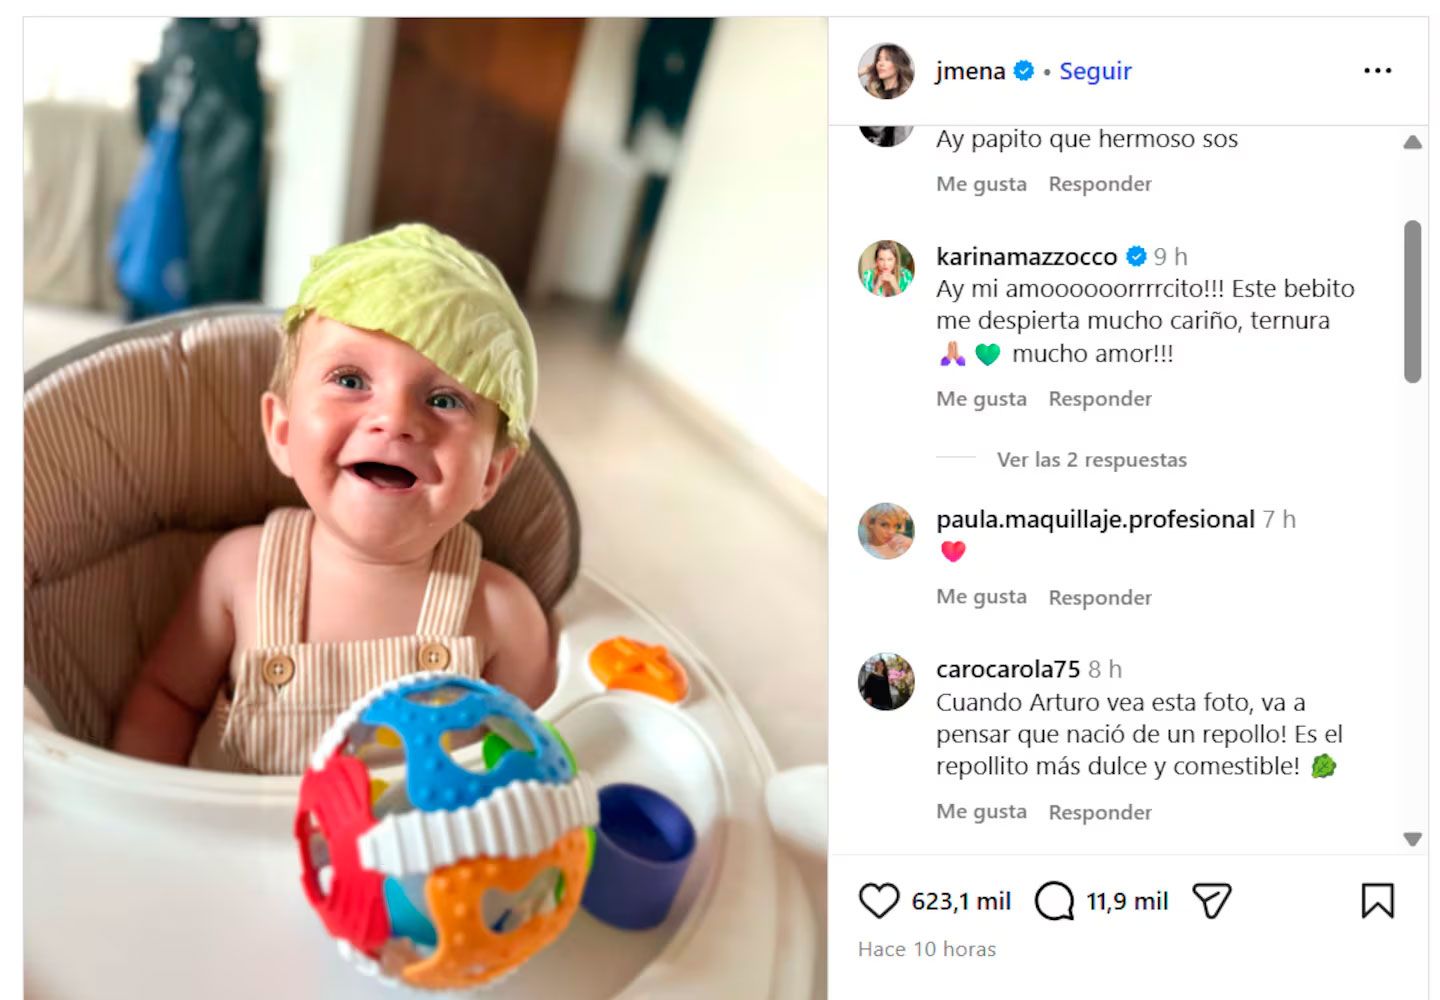Reply to carocarola75's comment
This screenshot has width=1440, height=1000.
(1100, 813)
